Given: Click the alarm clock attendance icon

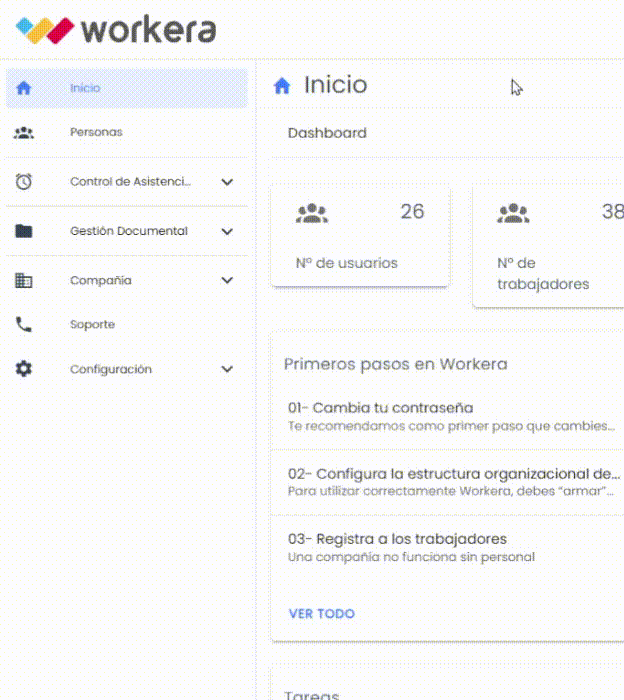Looking at the screenshot, I should coord(24,181).
